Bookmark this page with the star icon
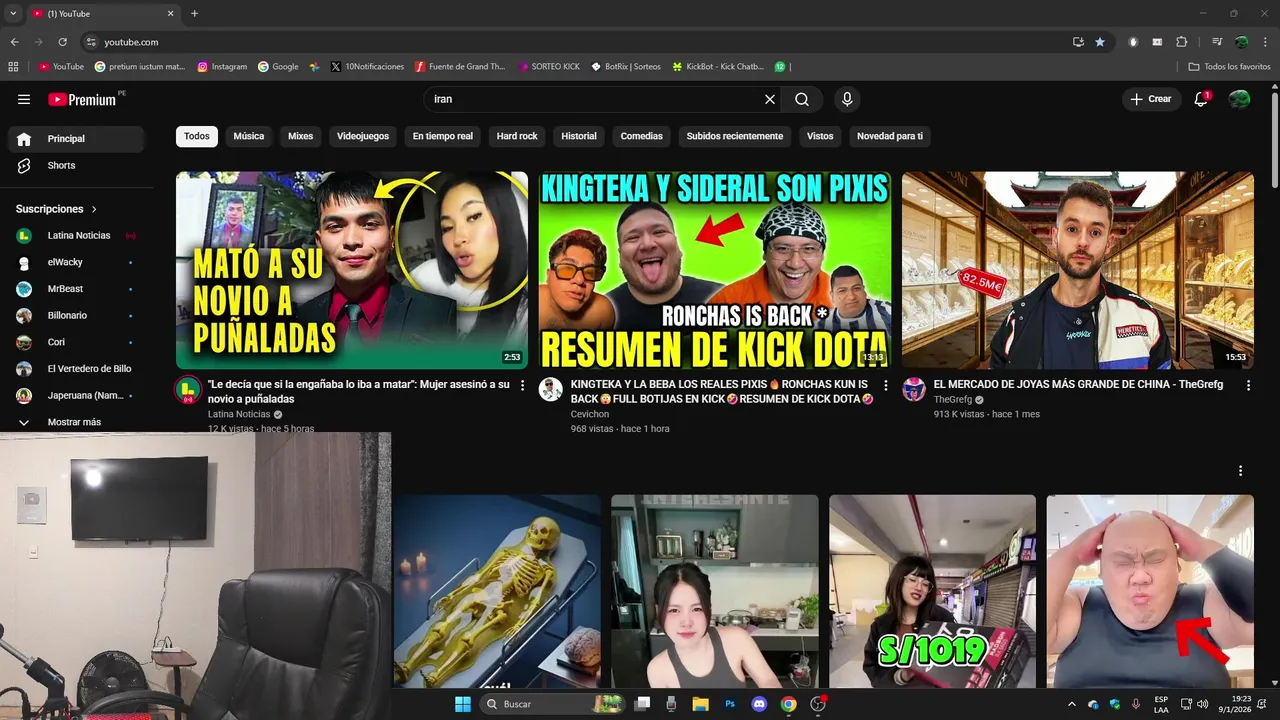Image resolution: width=1280 pixels, height=720 pixels. [x=1100, y=42]
